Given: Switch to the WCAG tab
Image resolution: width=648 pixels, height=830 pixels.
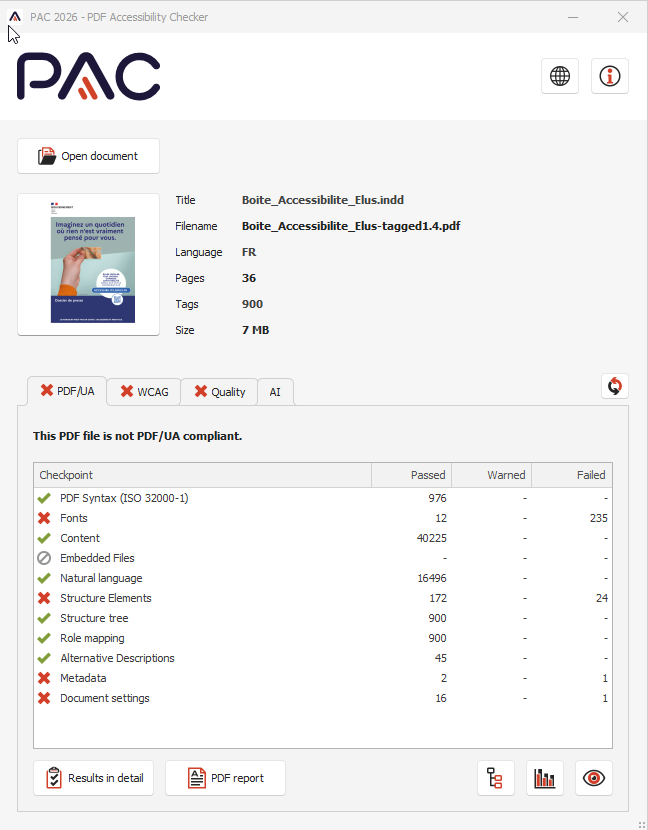Looking at the screenshot, I should (144, 392).
